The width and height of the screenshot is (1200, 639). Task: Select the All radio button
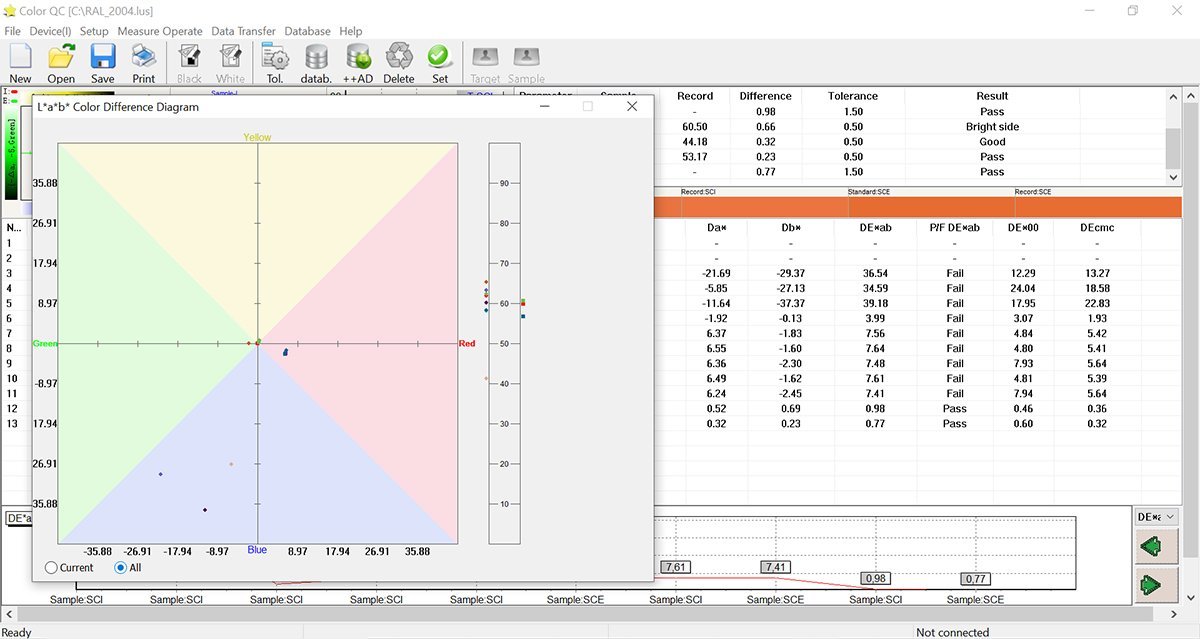coord(122,568)
